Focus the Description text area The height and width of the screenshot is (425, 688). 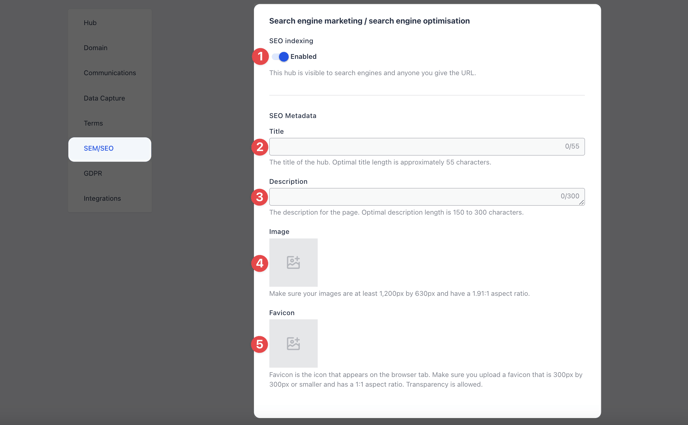[x=426, y=196]
